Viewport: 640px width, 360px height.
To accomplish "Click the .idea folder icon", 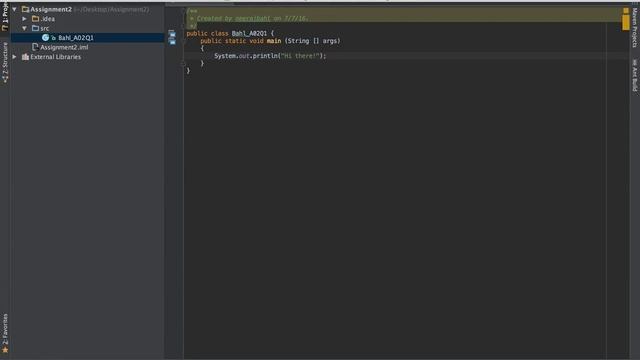I will [36, 19].
